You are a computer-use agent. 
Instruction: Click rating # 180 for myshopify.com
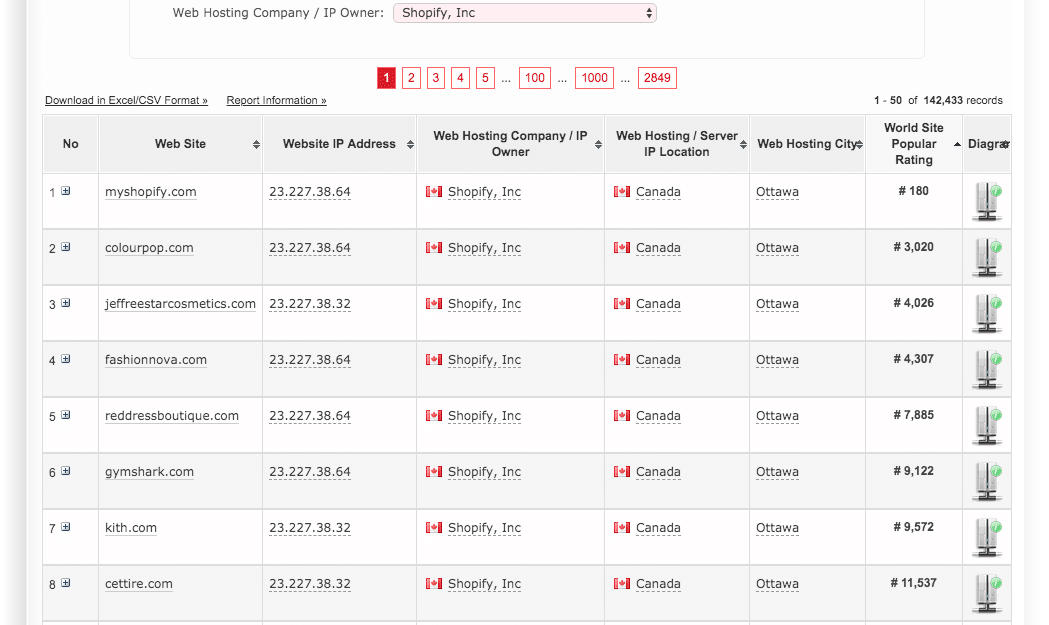tap(914, 191)
